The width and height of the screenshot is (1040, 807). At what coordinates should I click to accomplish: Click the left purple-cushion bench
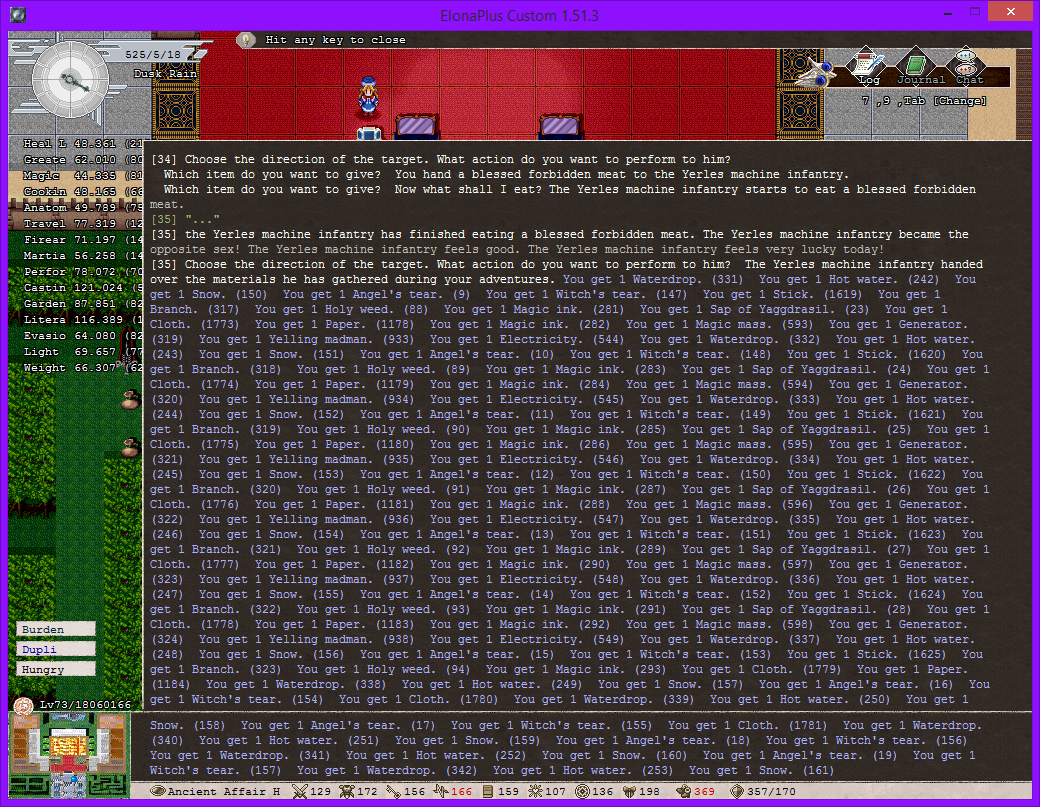point(417,125)
